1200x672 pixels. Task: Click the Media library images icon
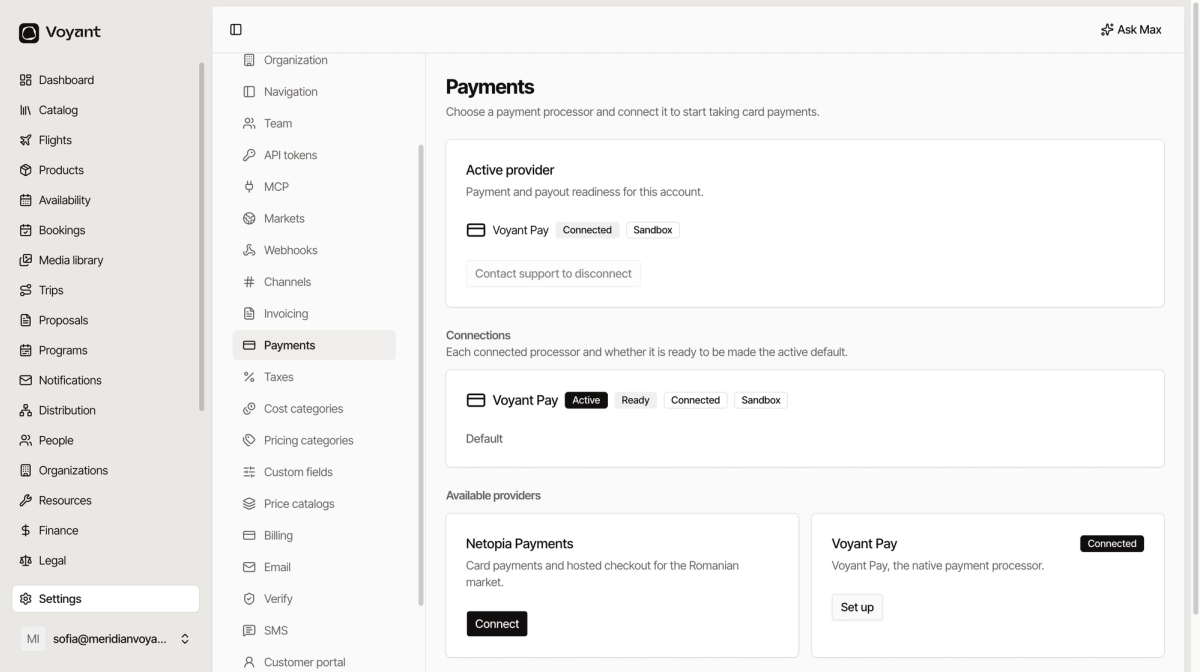point(26,260)
